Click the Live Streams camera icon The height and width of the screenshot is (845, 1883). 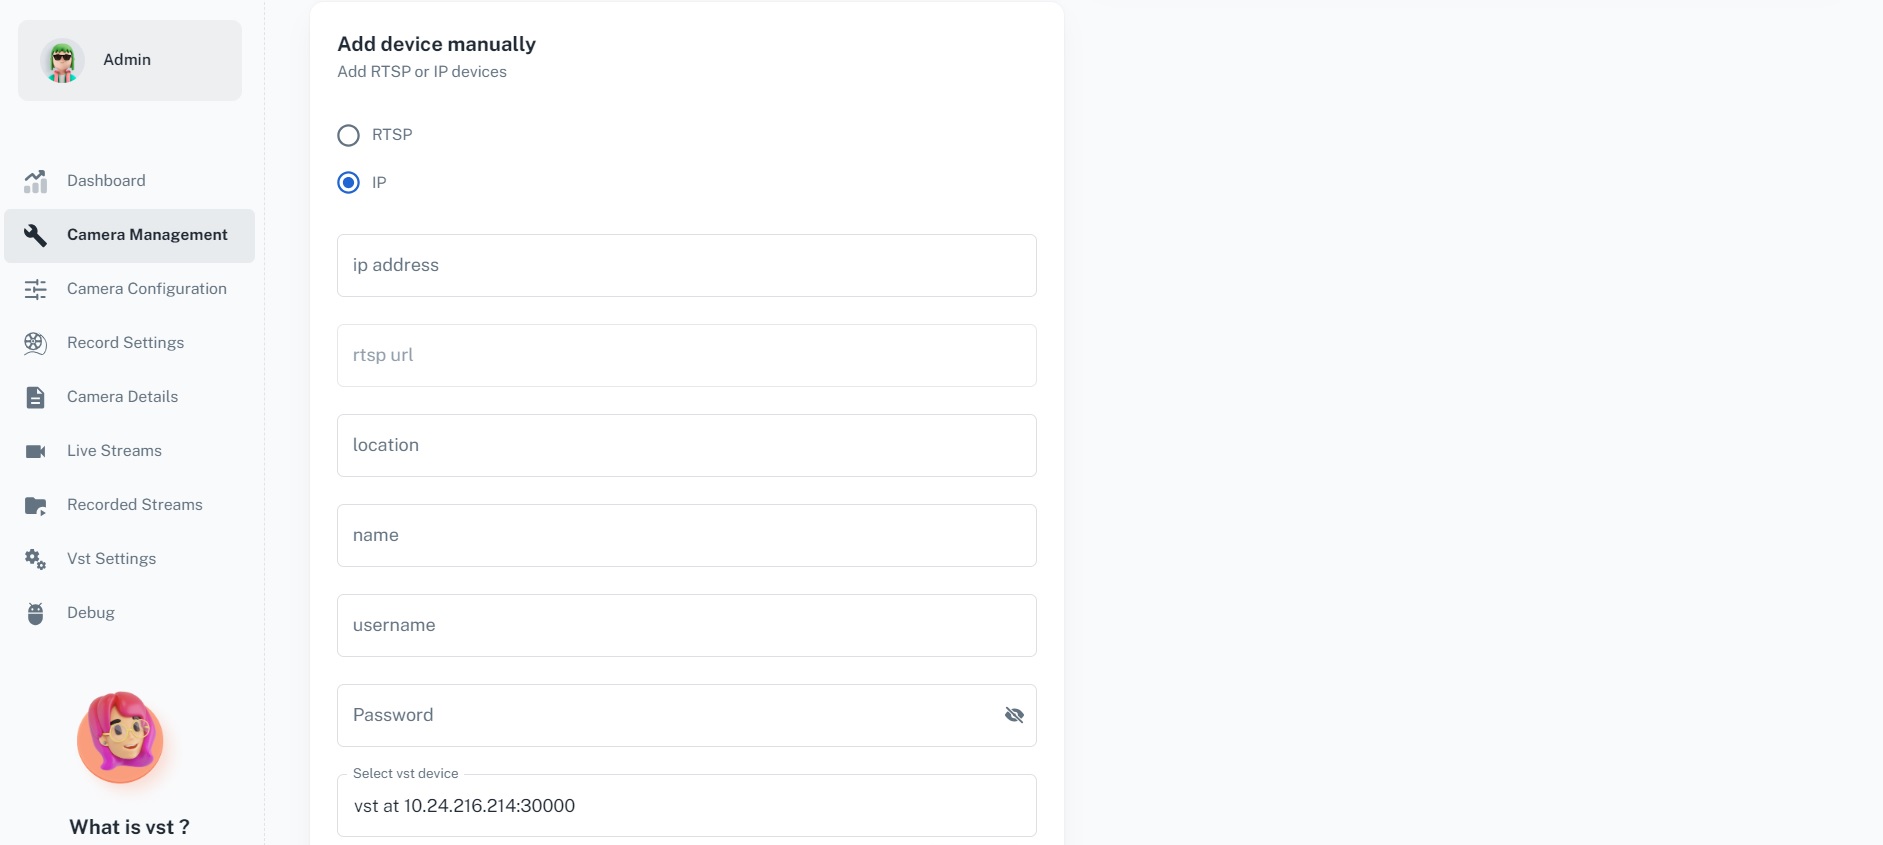click(x=36, y=451)
